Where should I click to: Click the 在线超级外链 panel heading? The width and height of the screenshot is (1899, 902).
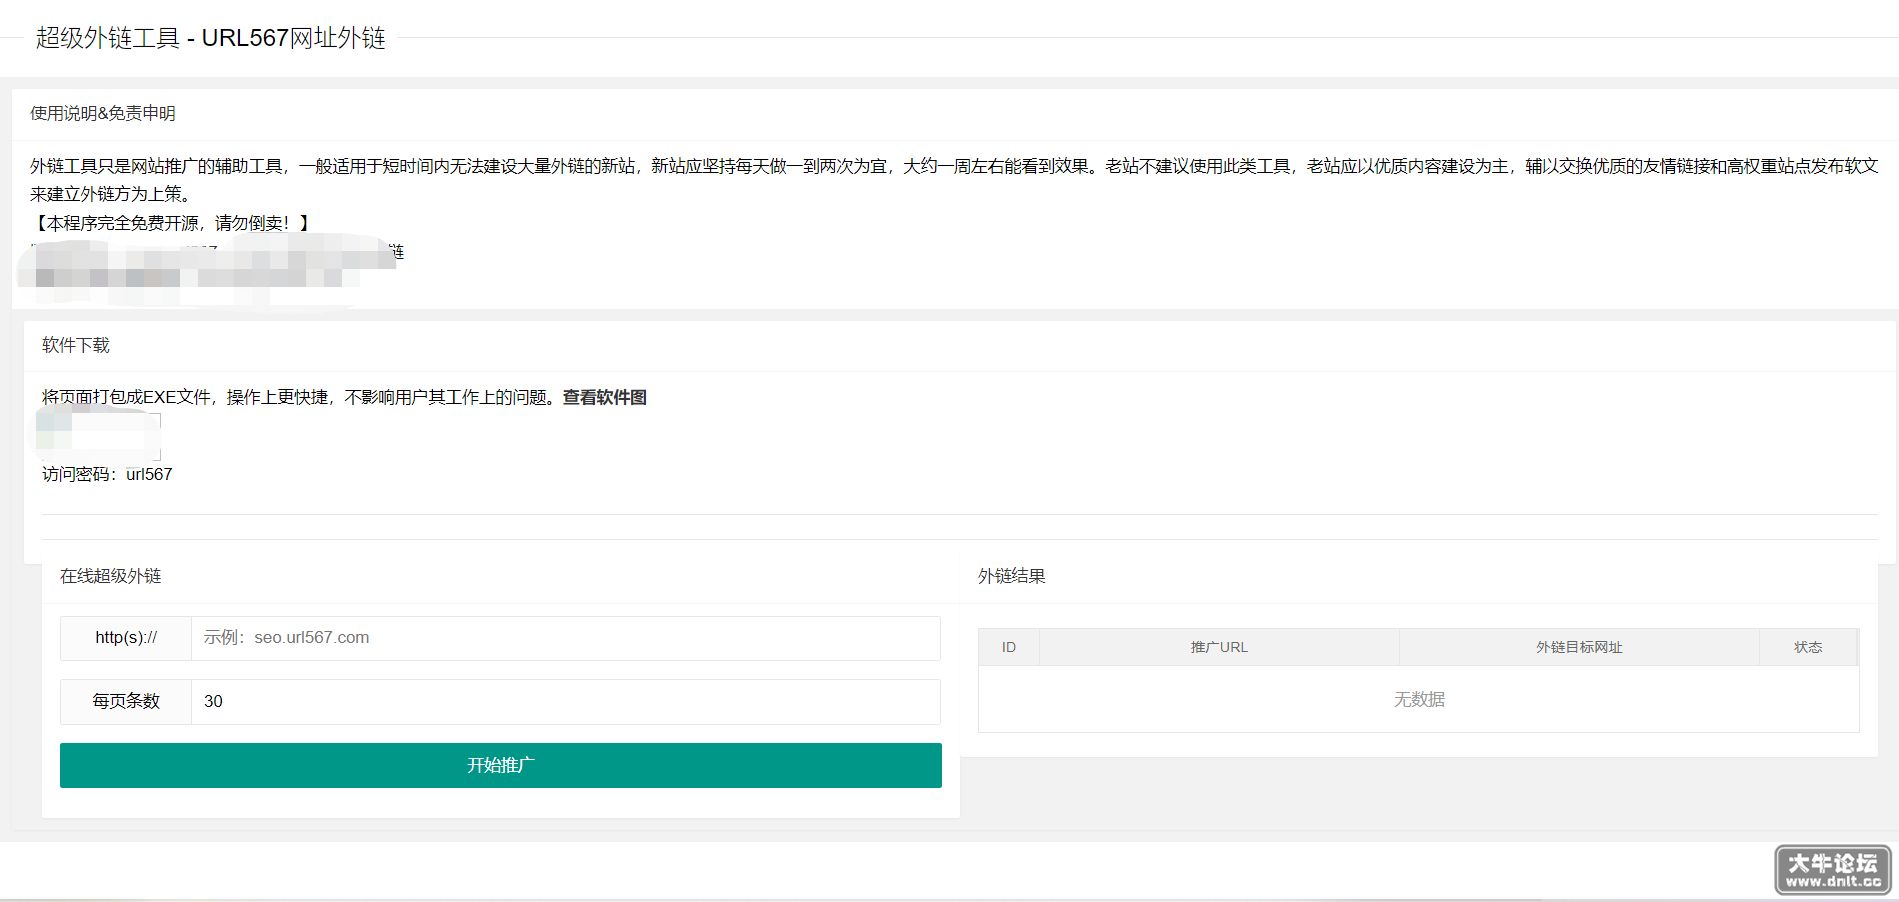coord(111,576)
